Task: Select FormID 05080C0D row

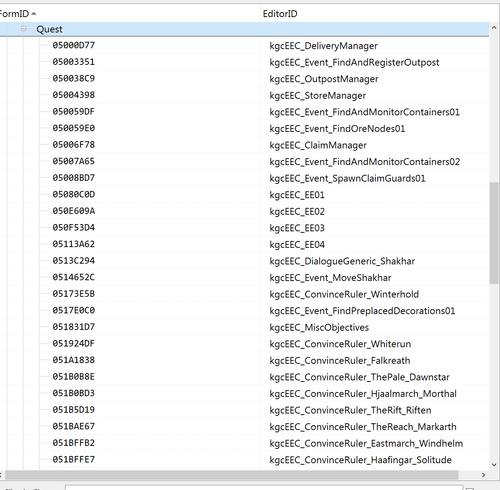Action: coord(244,195)
